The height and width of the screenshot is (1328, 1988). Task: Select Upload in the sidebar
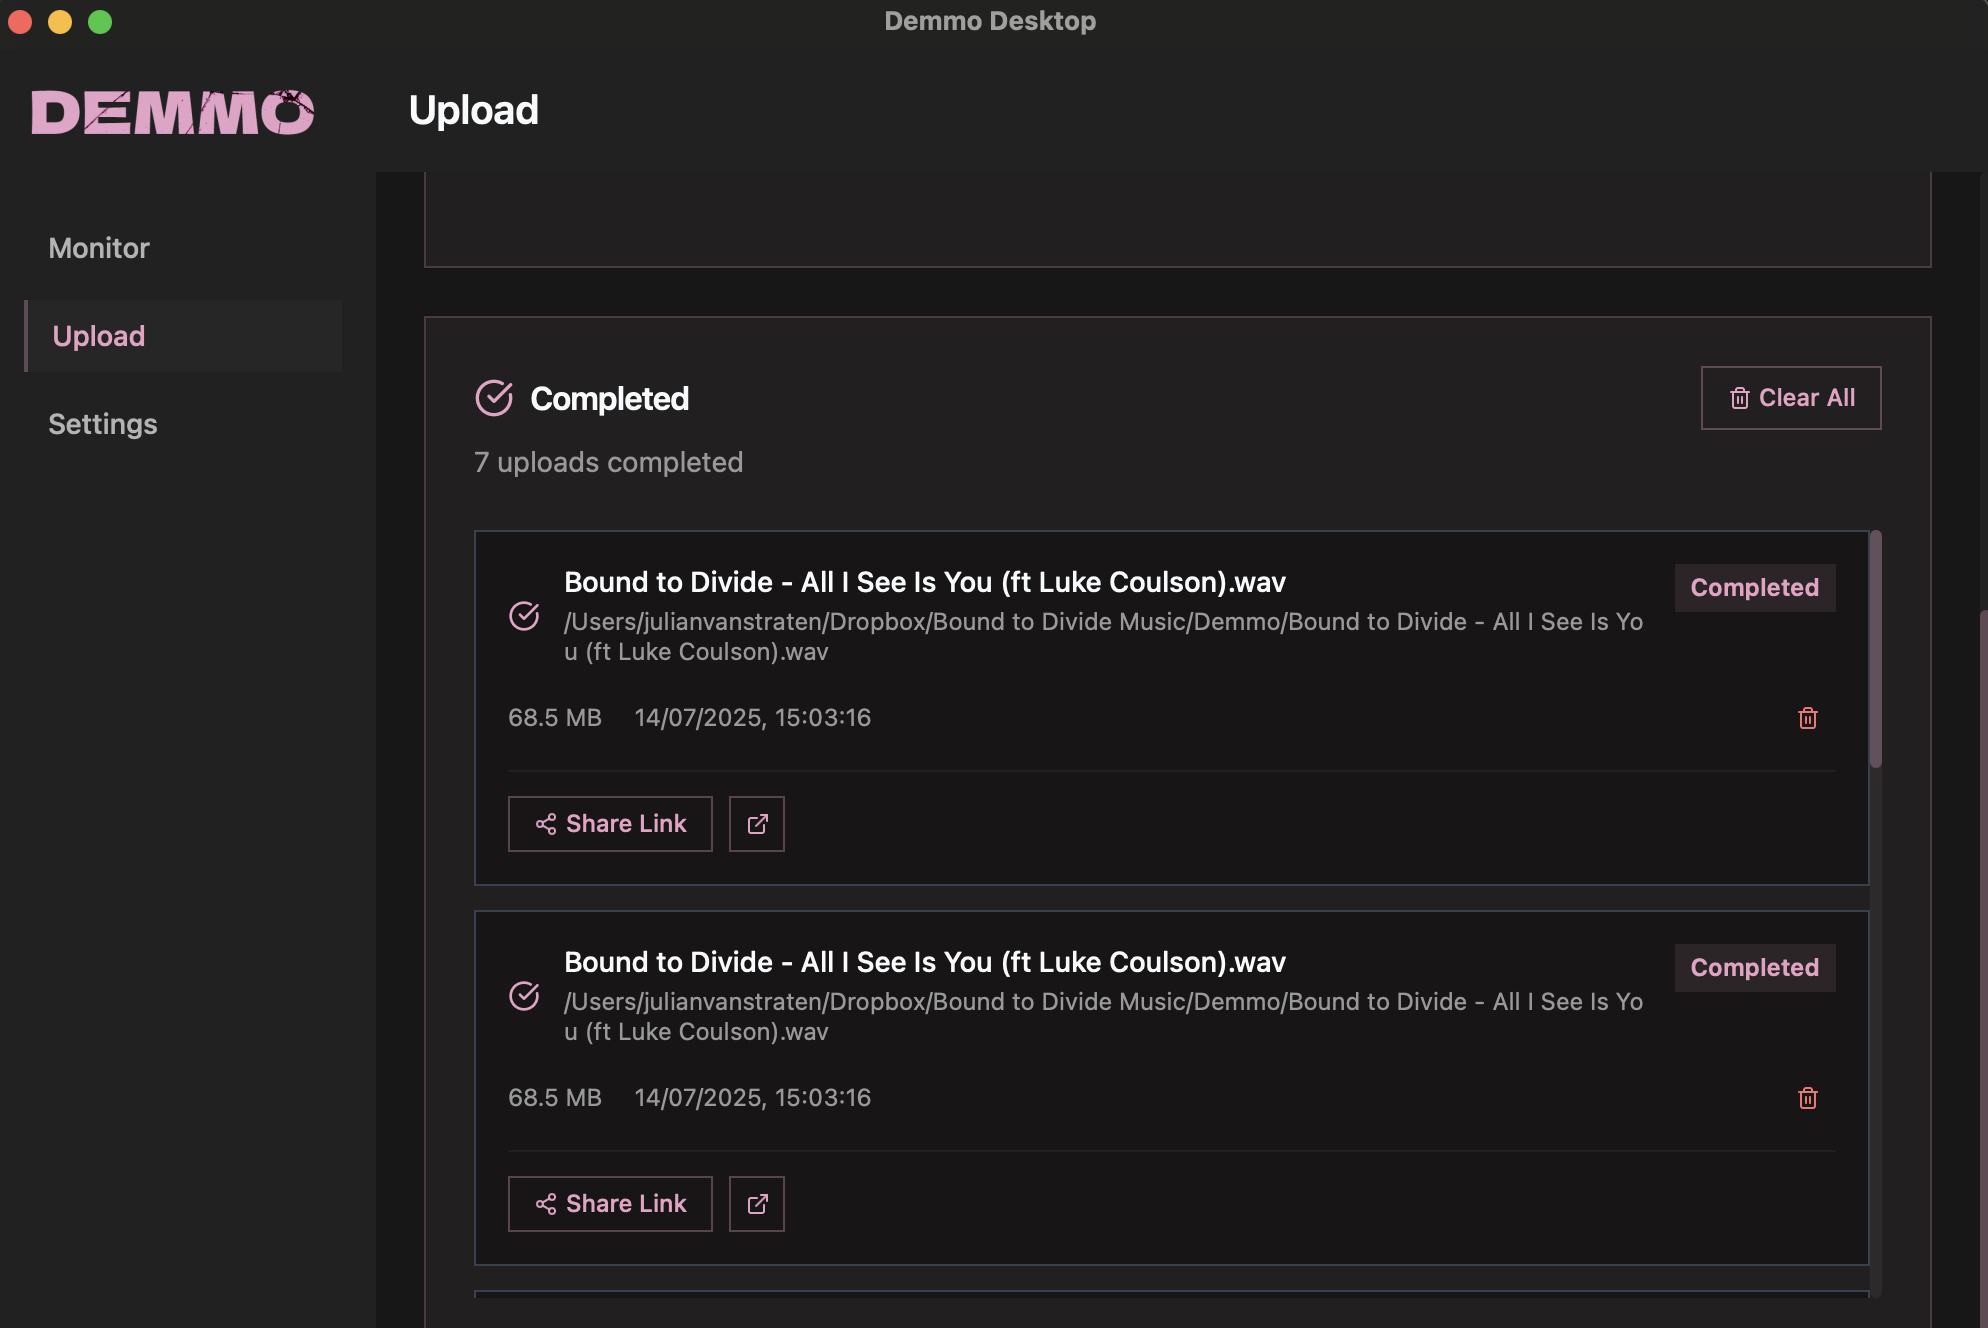click(x=99, y=336)
